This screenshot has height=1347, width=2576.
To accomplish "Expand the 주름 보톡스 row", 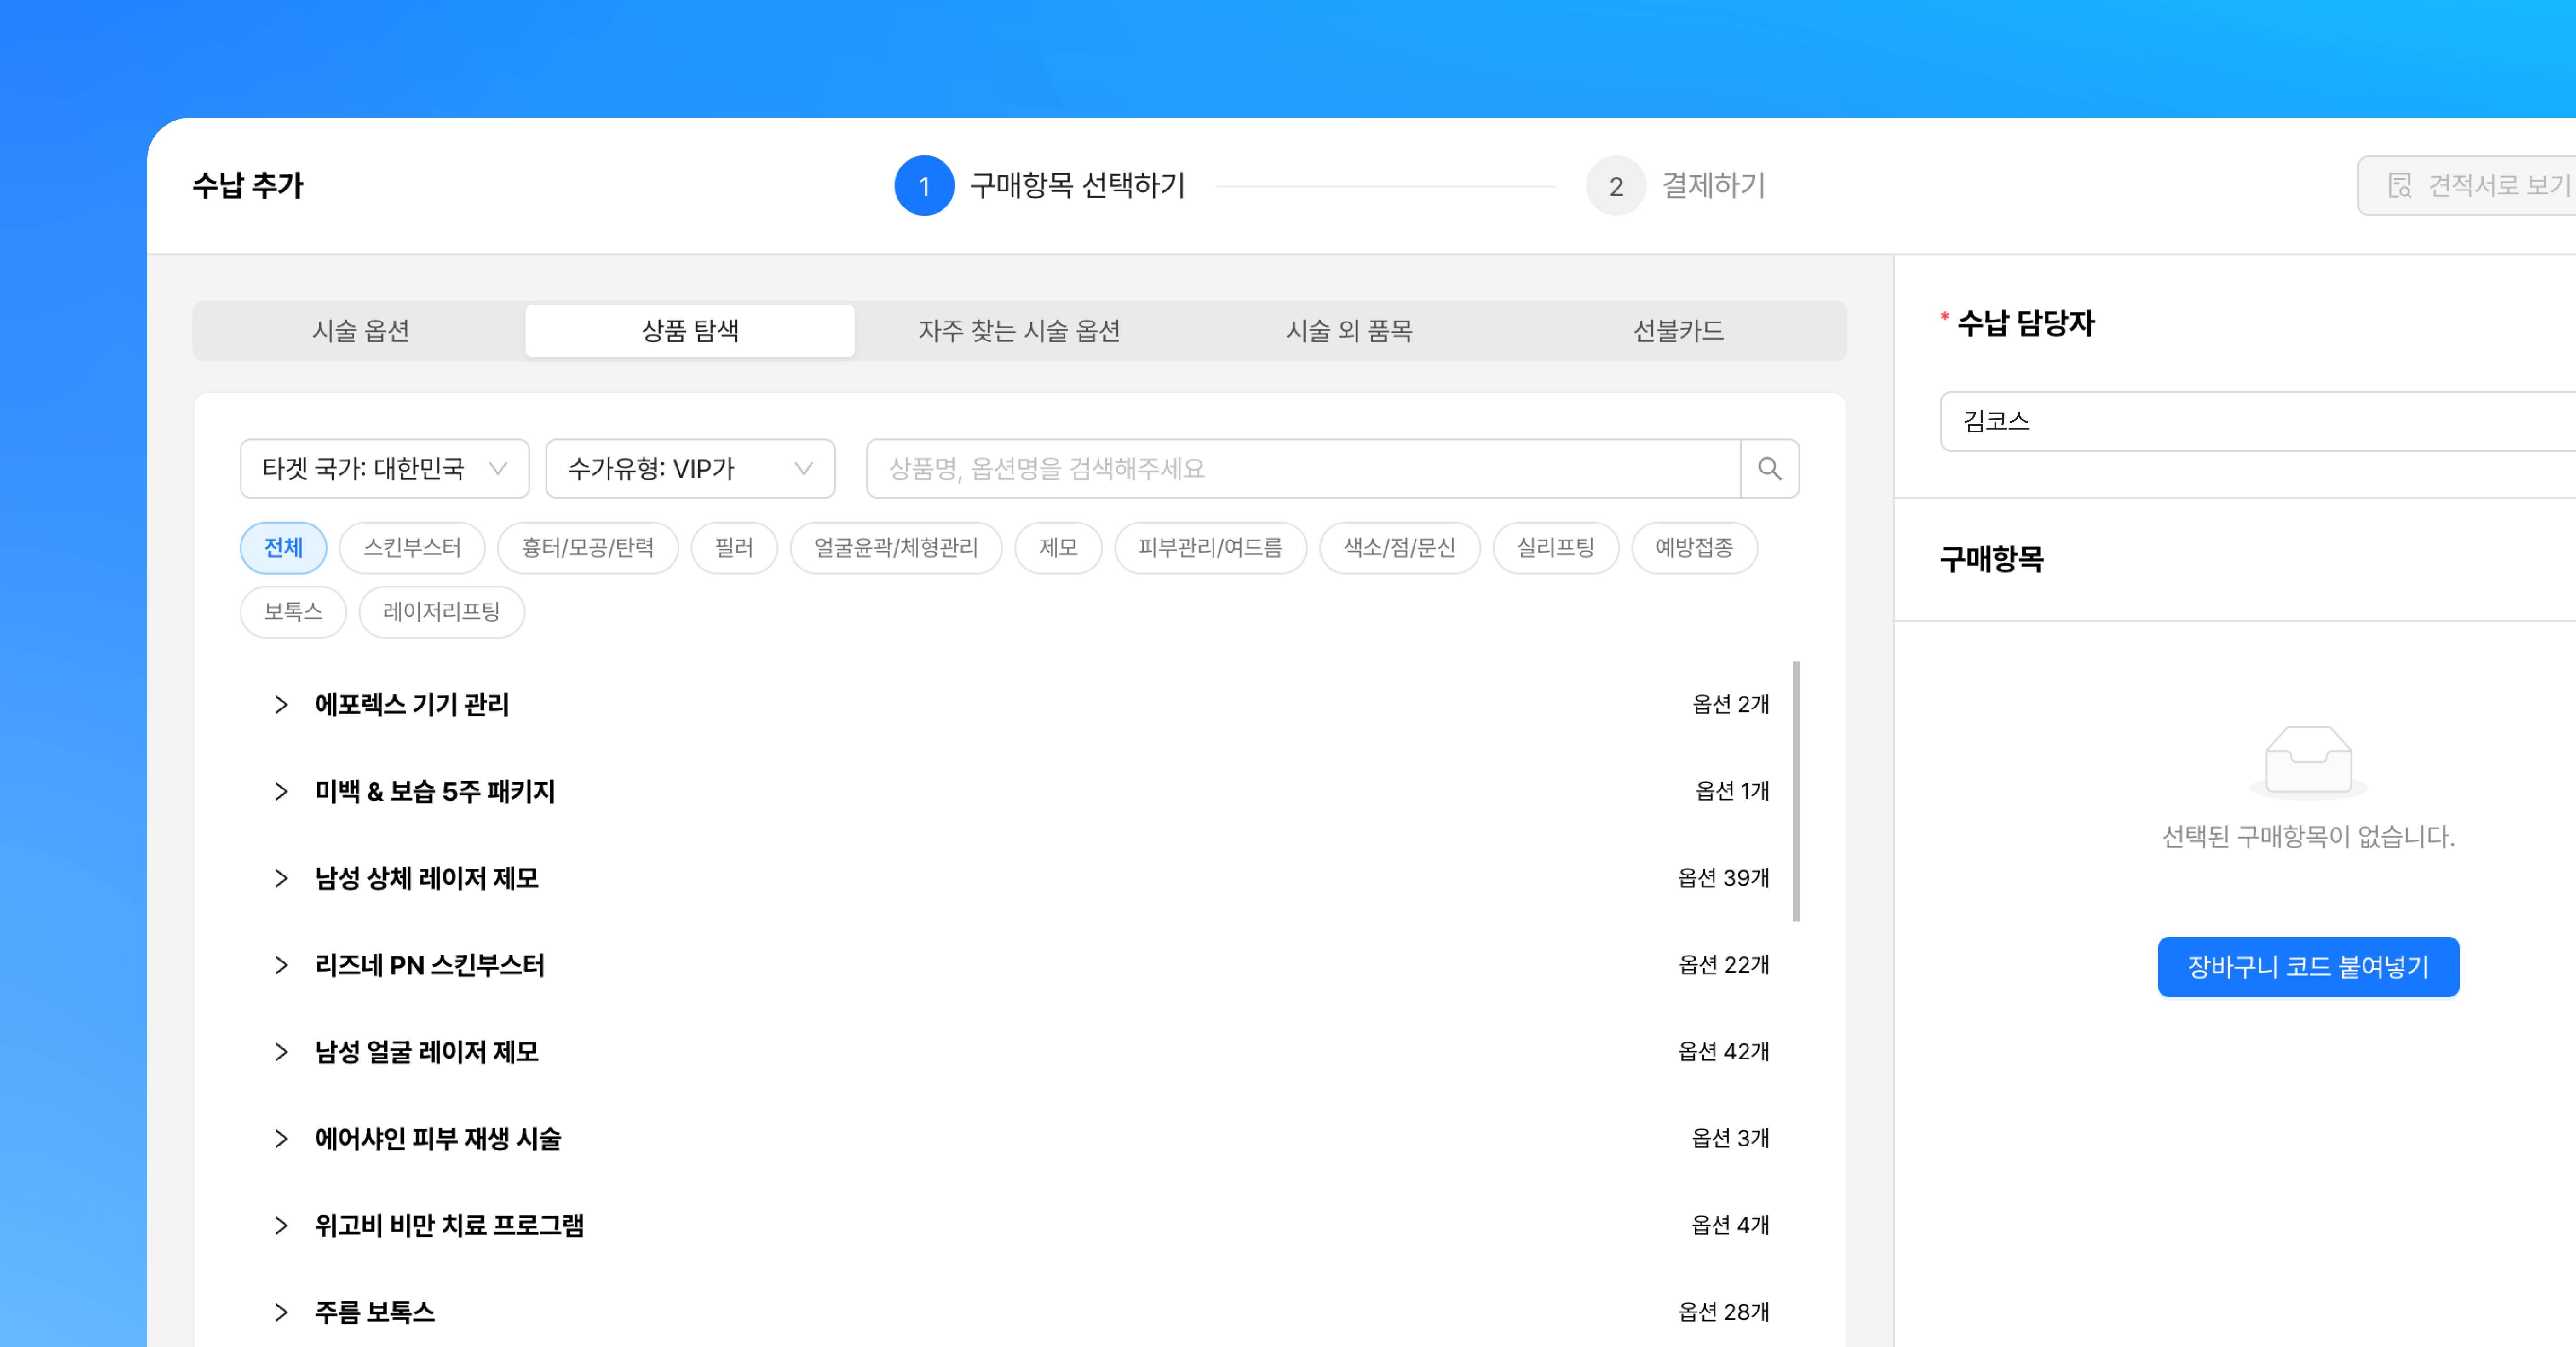I will pyautogui.click(x=281, y=1312).
